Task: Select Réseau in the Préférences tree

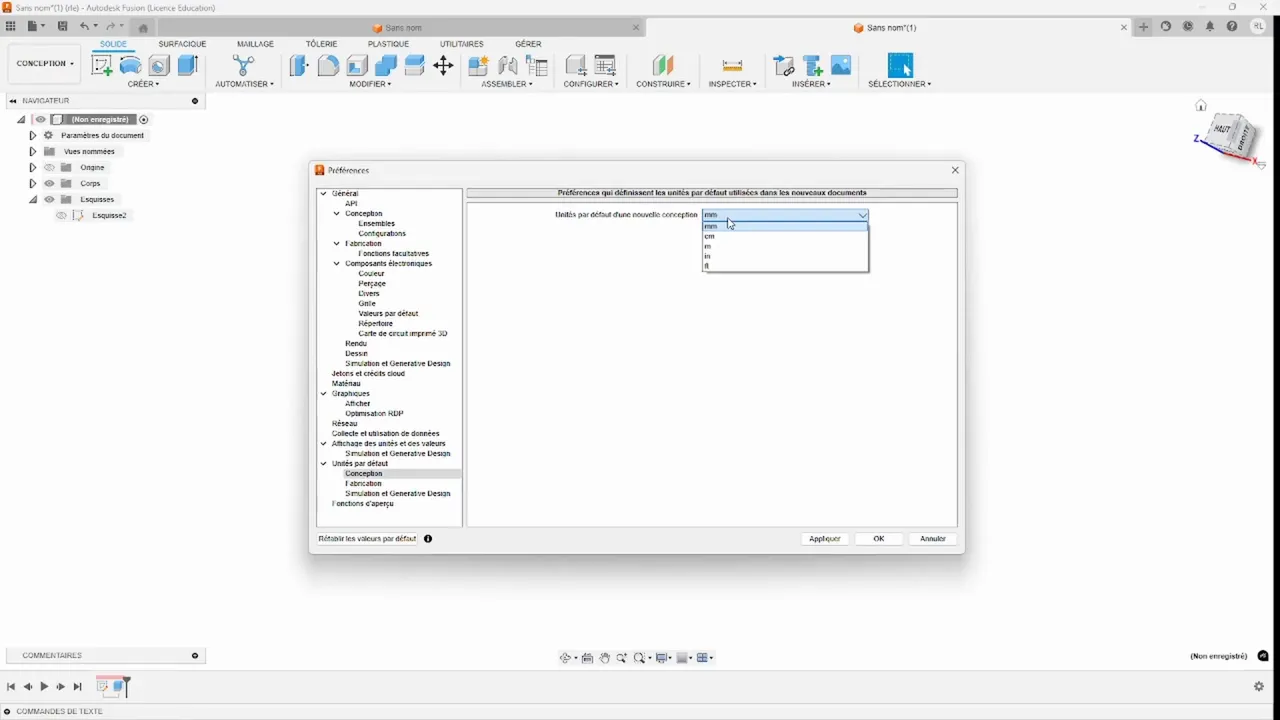Action: pos(344,424)
